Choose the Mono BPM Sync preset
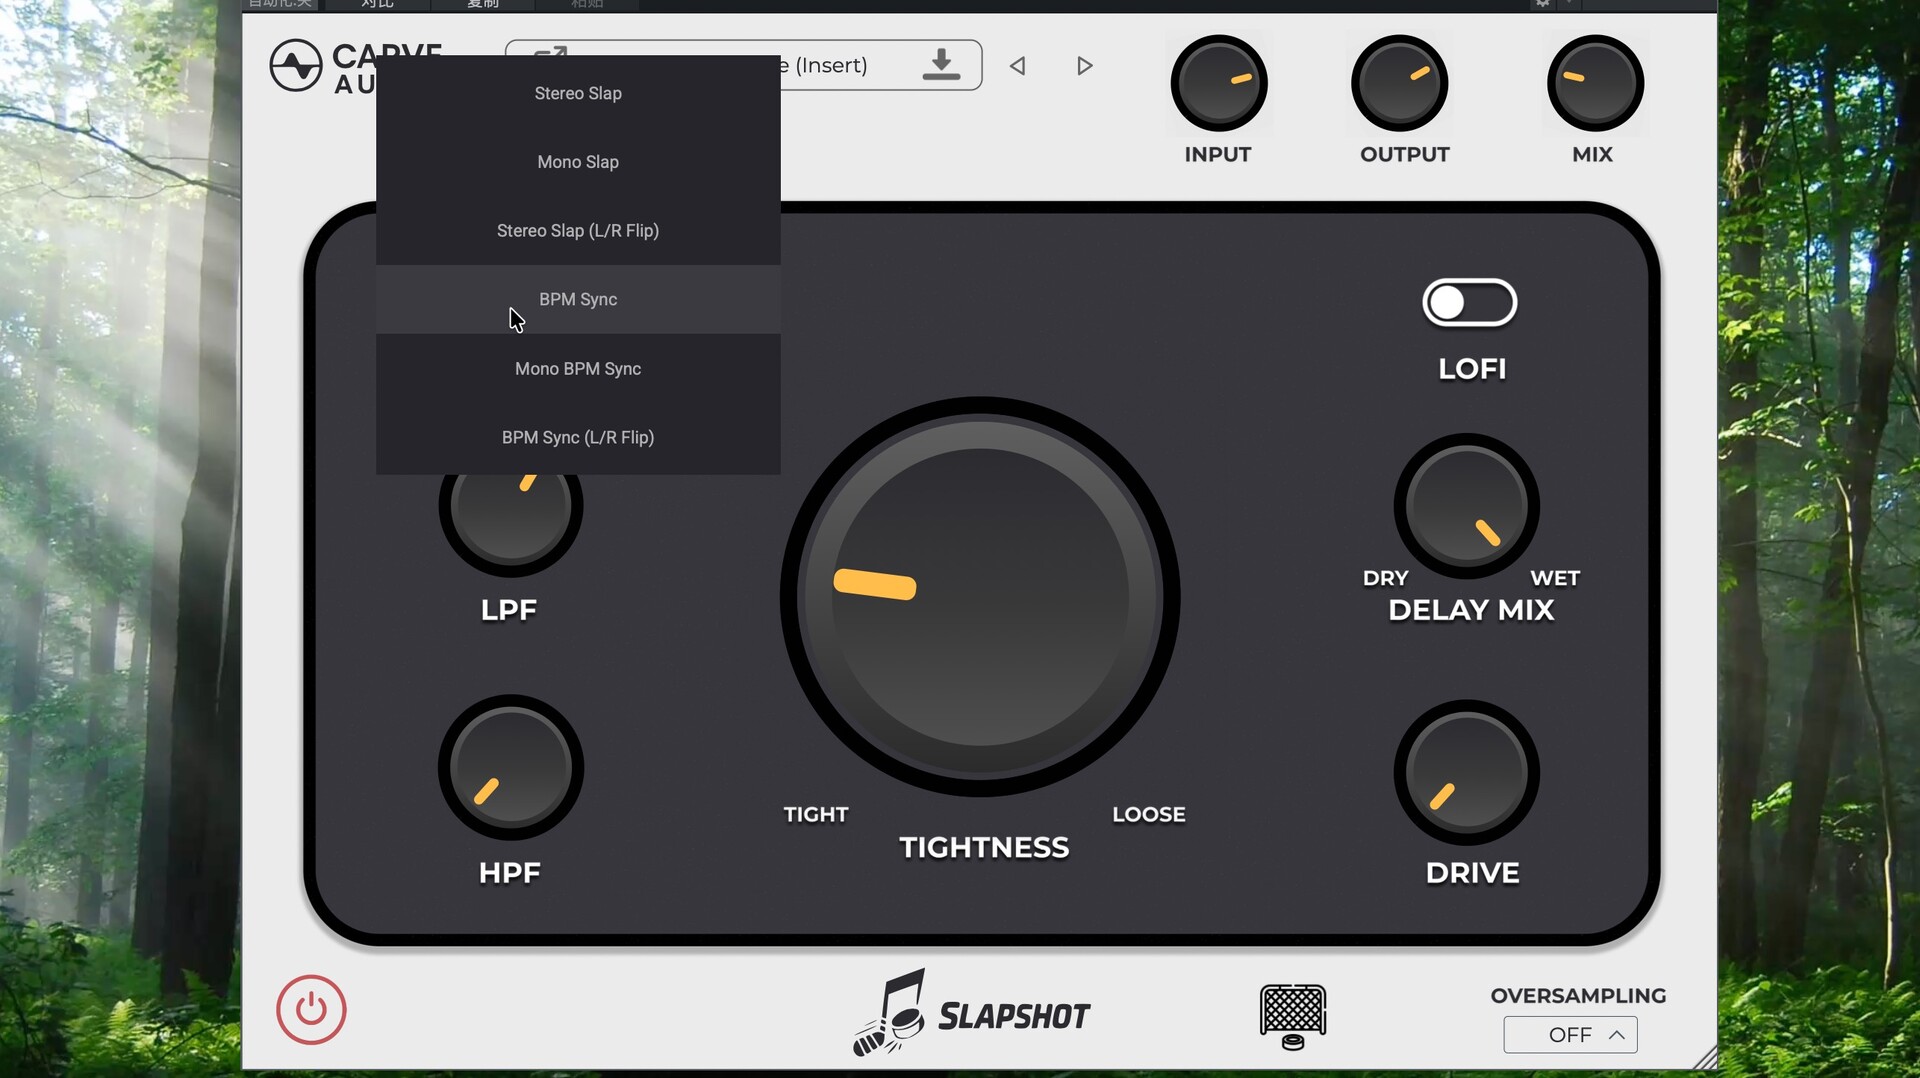This screenshot has width=1920, height=1078. click(578, 369)
